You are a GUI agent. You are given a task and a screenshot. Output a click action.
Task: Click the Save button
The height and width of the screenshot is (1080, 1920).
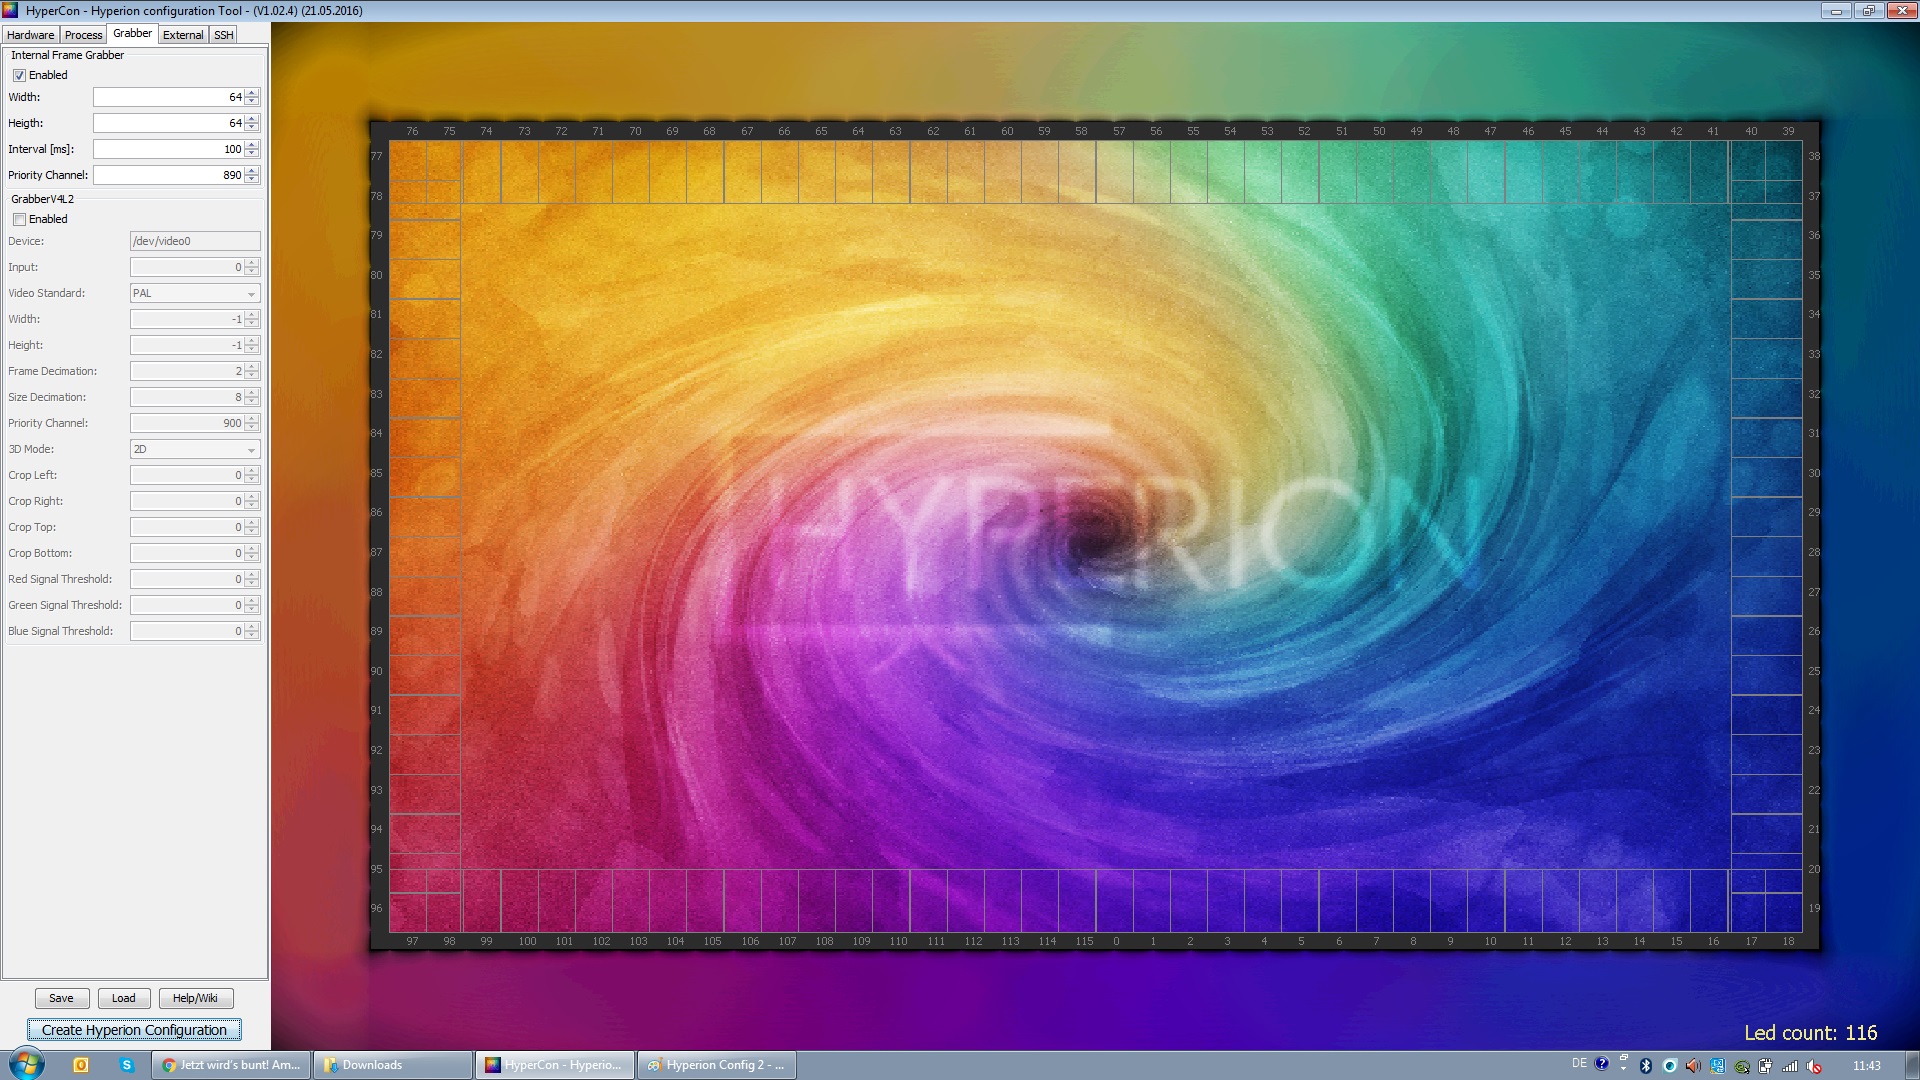[x=62, y=998]
